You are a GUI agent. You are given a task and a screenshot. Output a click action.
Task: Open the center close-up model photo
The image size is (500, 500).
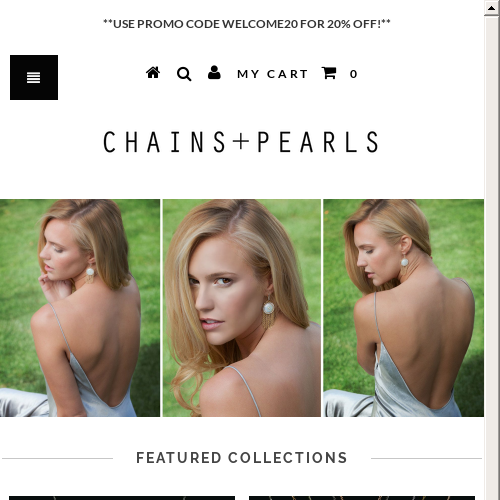pos(242,308)
